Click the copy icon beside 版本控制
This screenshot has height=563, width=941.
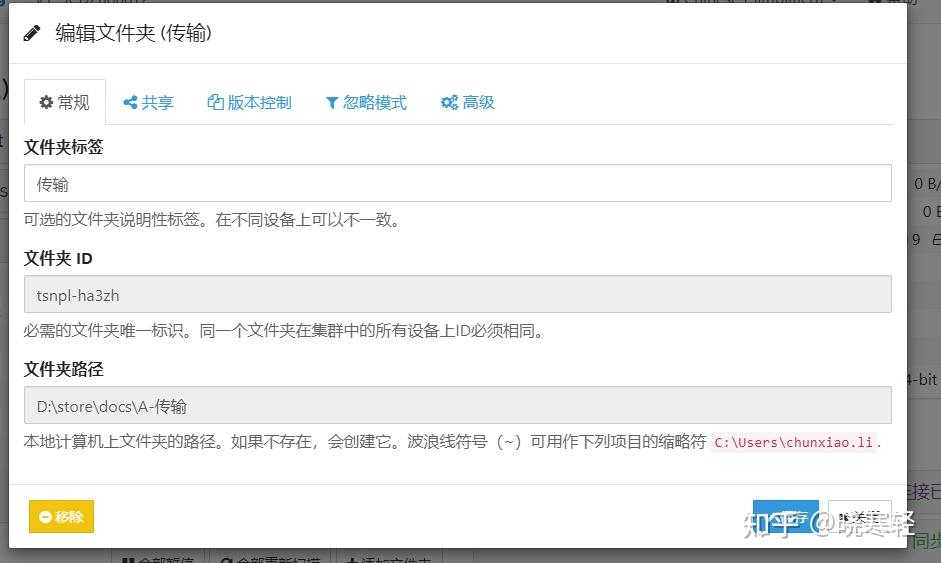point(215,102)
